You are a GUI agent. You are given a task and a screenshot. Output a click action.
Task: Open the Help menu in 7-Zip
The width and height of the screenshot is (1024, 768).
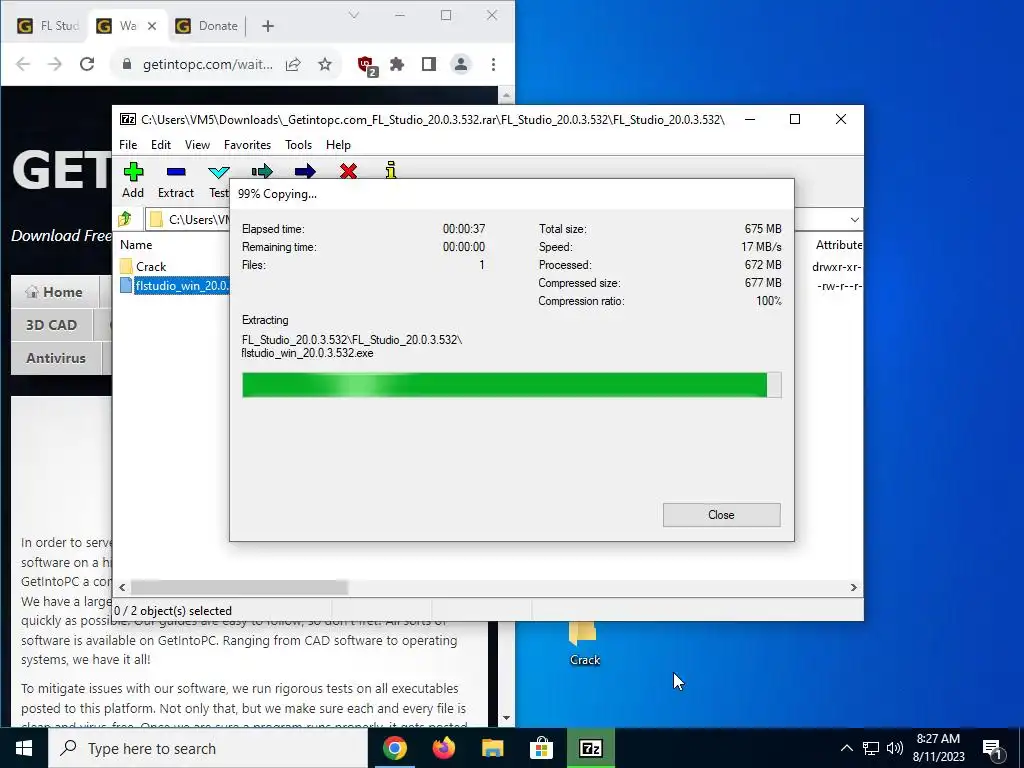click(338, 144)
